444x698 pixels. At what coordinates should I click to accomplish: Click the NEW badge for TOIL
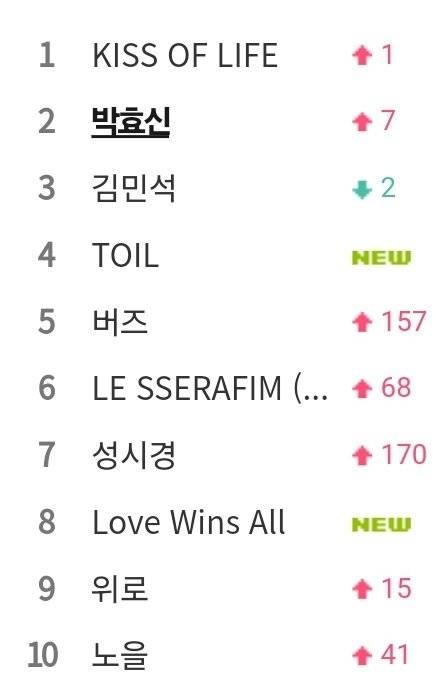(x=381, y=257)
